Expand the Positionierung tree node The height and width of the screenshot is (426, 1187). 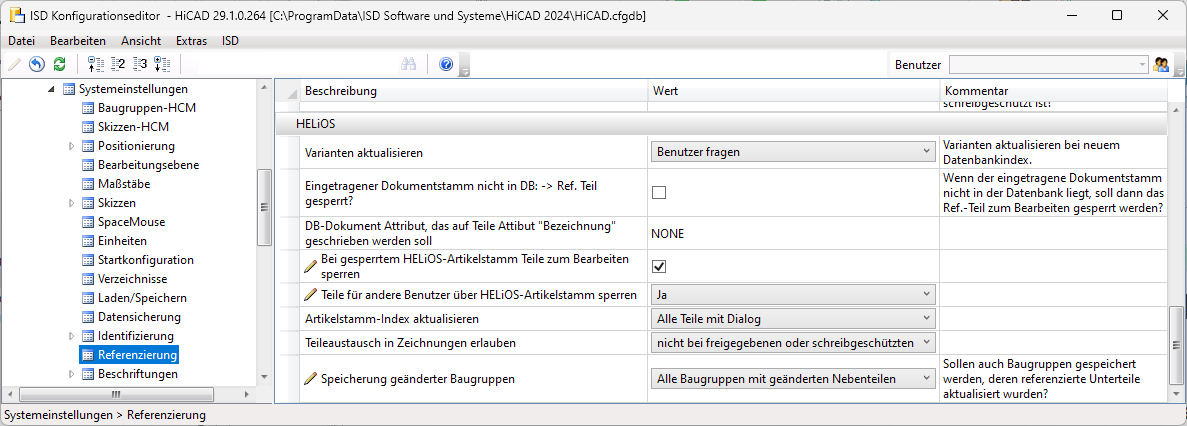pos(72,146)
